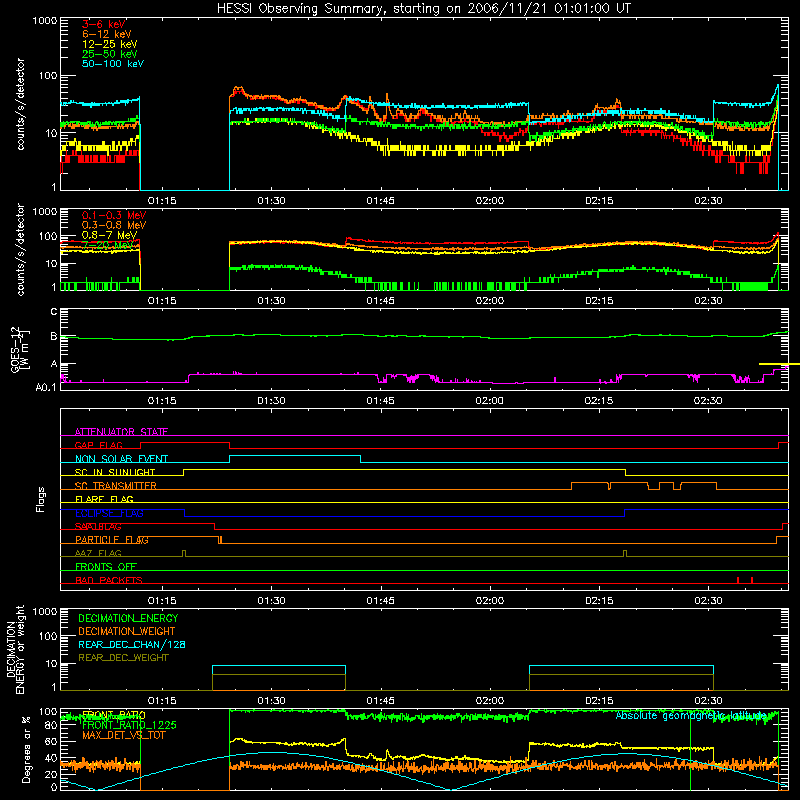This screenshot has width=800, height=800.
Task: Click the GOES-12 axis label
Action: pos(19,349)
